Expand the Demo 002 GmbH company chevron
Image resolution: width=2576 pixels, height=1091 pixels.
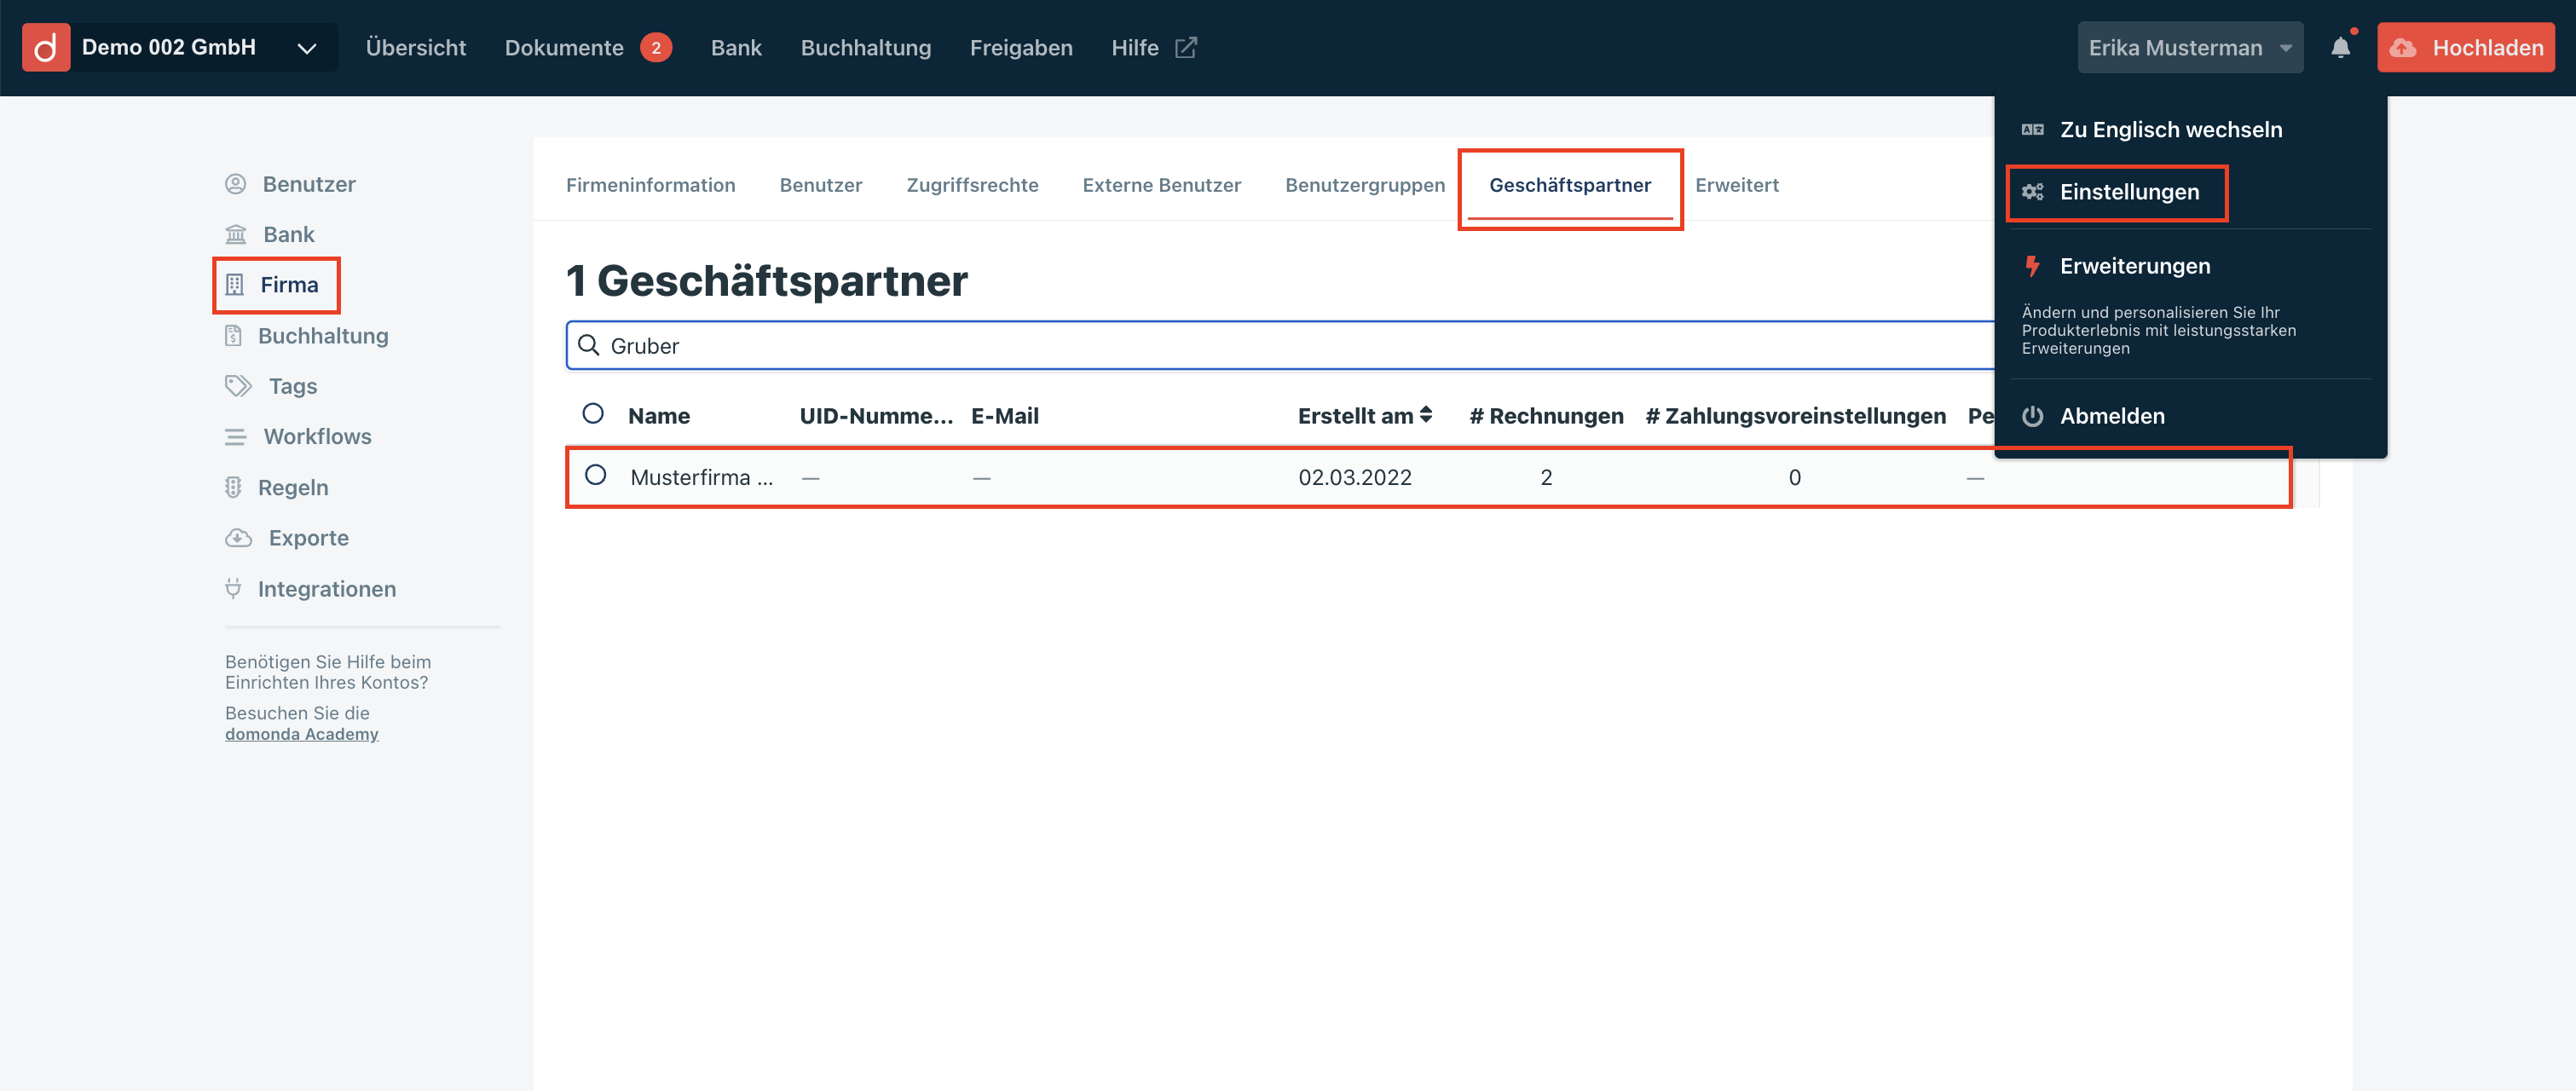(306, 48)
